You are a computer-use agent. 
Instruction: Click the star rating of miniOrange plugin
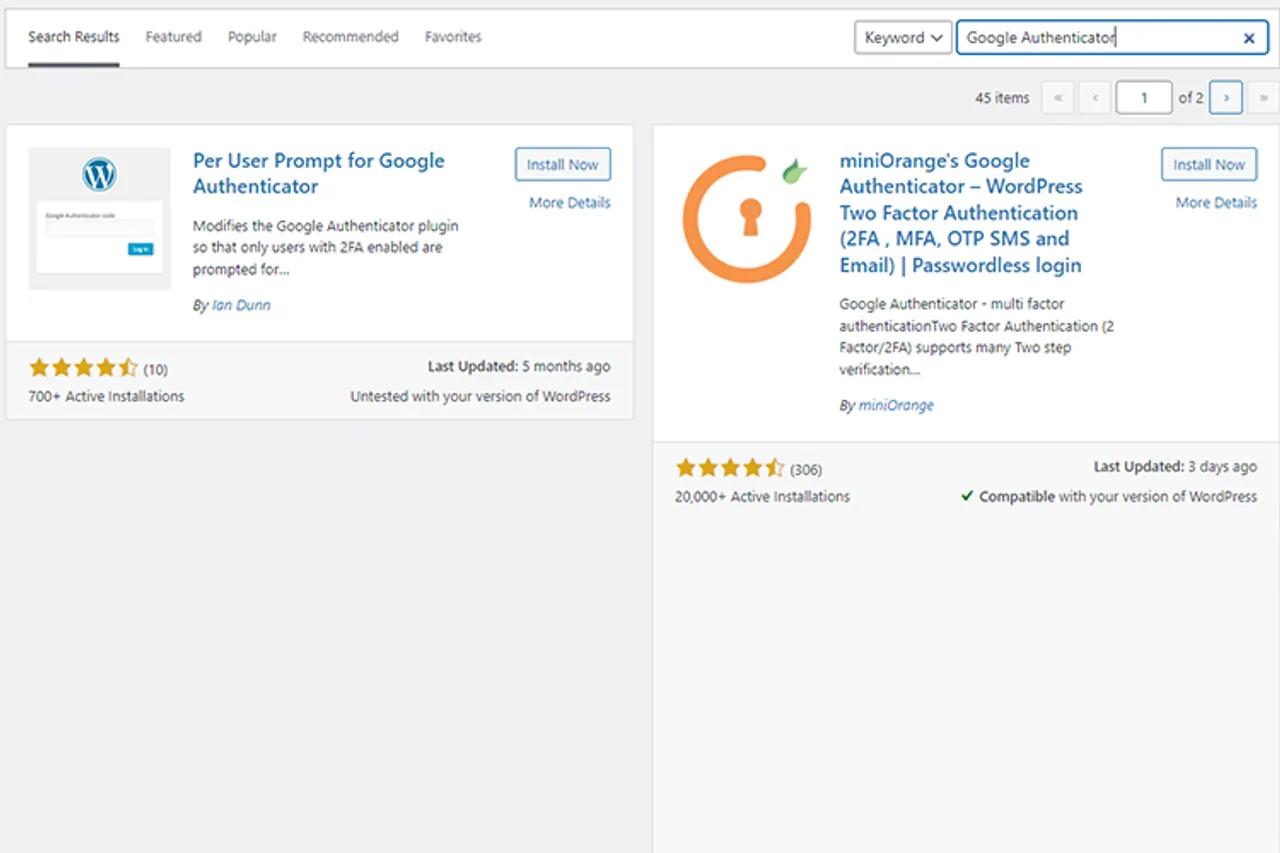[730, 467]
